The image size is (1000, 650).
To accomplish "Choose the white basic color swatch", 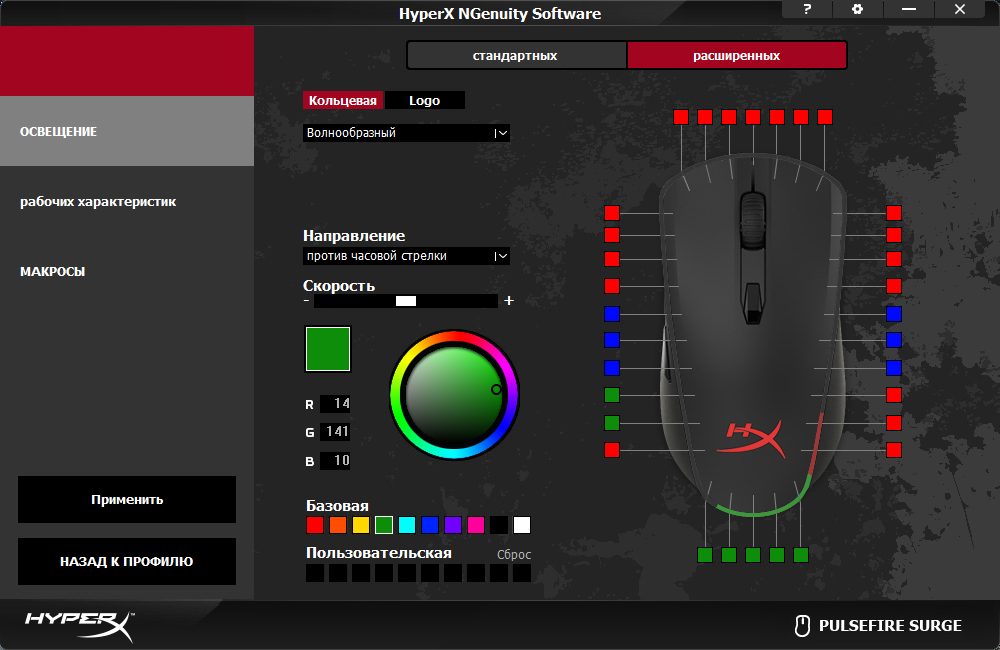I will 522,525.
